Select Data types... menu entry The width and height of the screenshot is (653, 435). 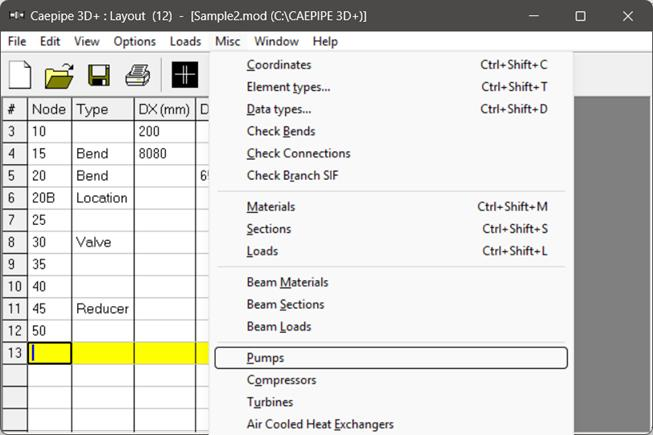391,109
